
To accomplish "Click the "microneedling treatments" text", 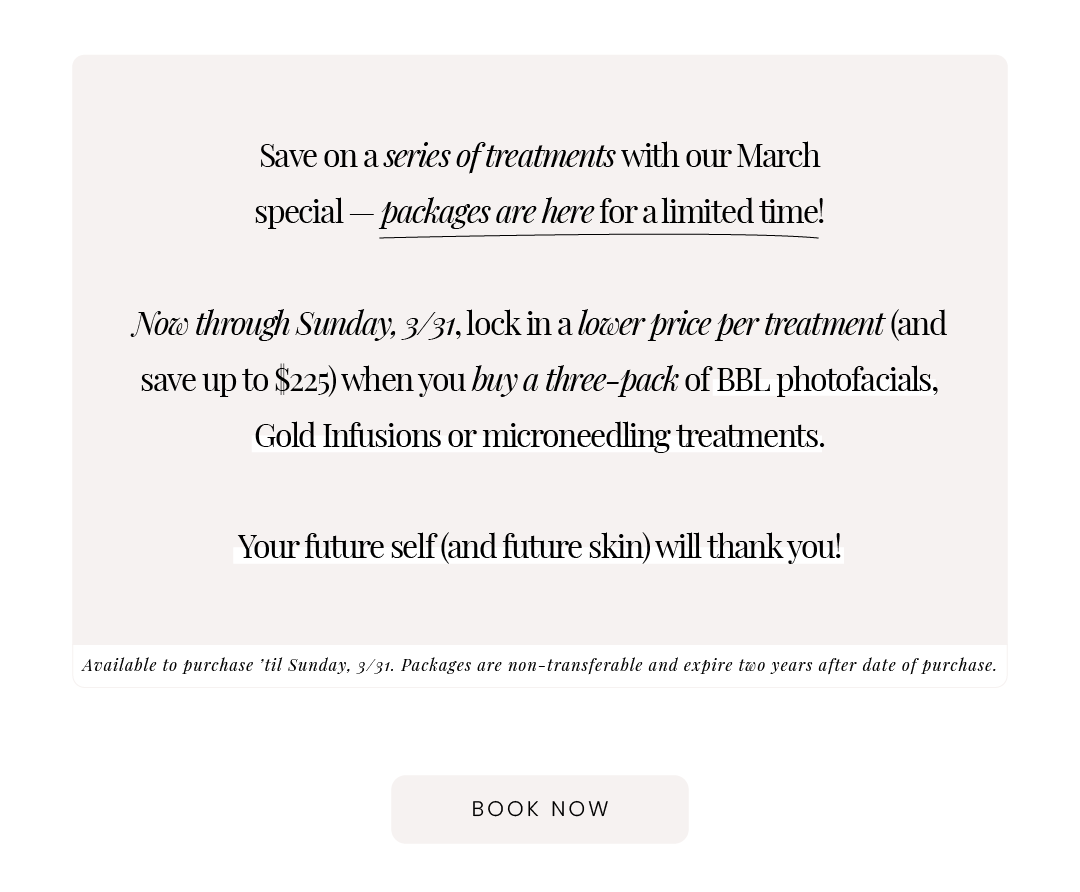I will (x=651, y=435).
